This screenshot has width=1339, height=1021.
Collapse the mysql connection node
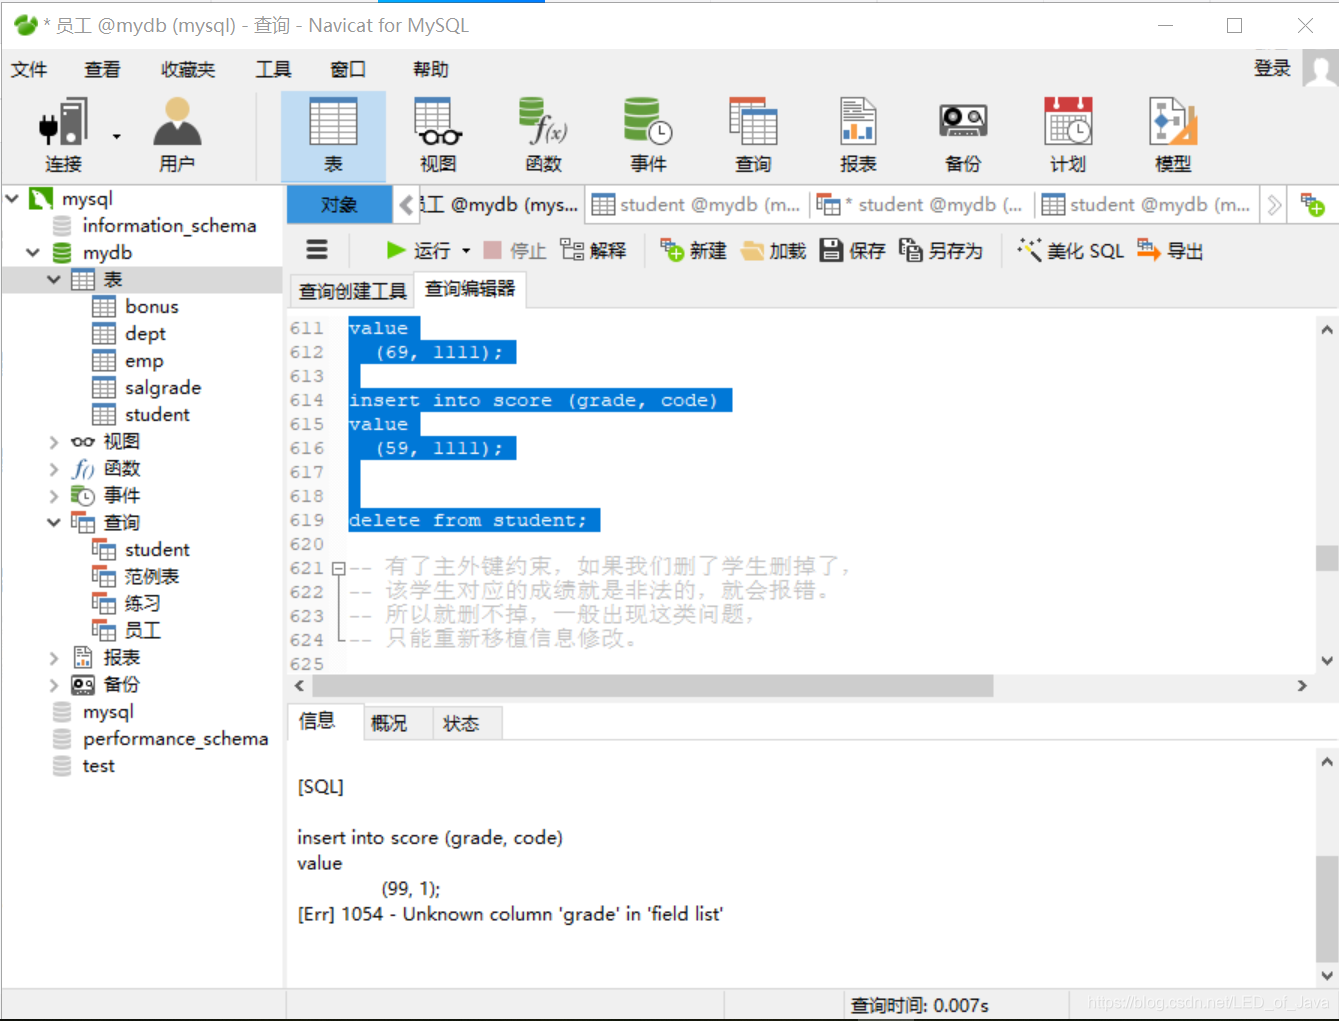point(12,199)
